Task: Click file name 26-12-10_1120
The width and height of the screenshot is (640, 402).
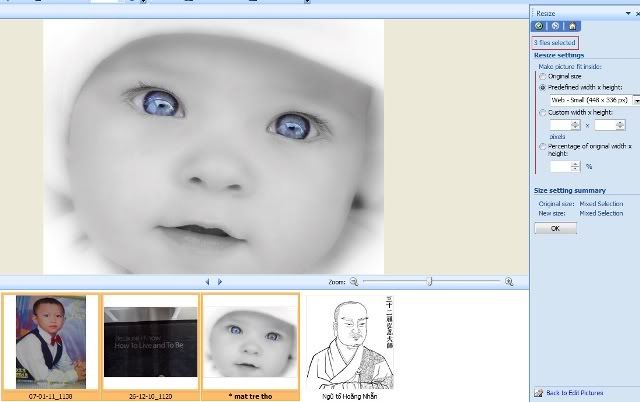Action: 150,396
